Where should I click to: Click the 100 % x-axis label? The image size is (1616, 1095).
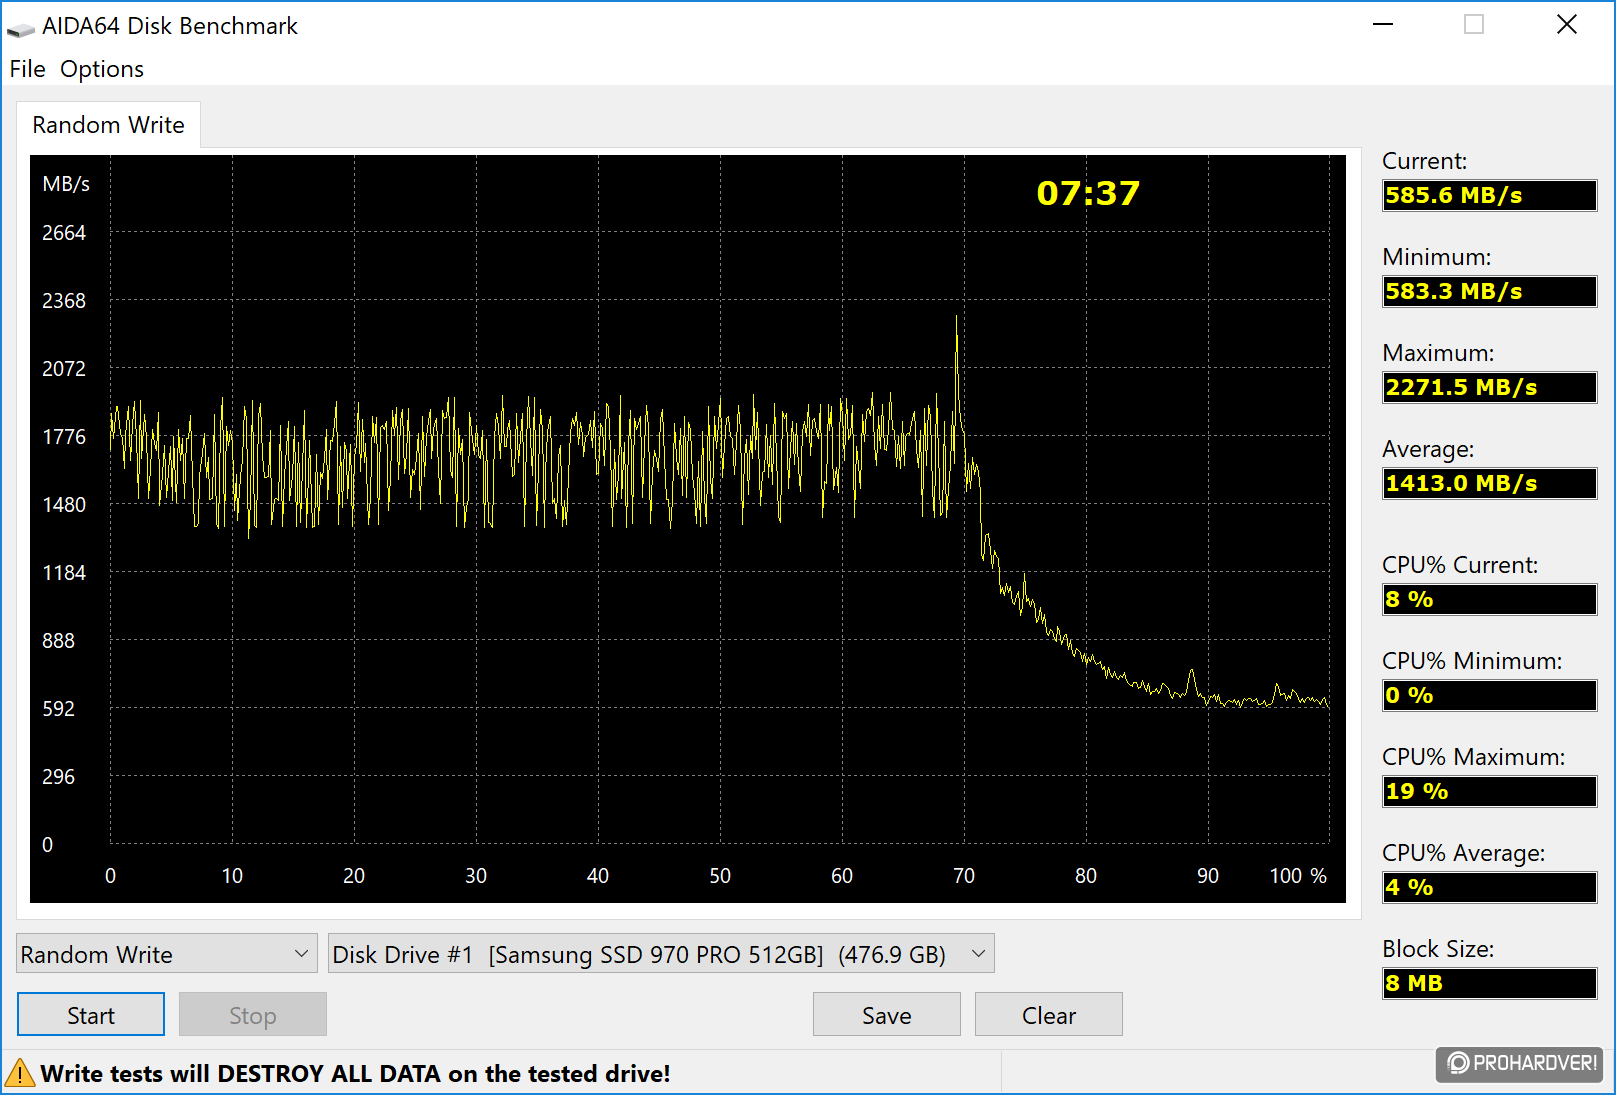1298,875
